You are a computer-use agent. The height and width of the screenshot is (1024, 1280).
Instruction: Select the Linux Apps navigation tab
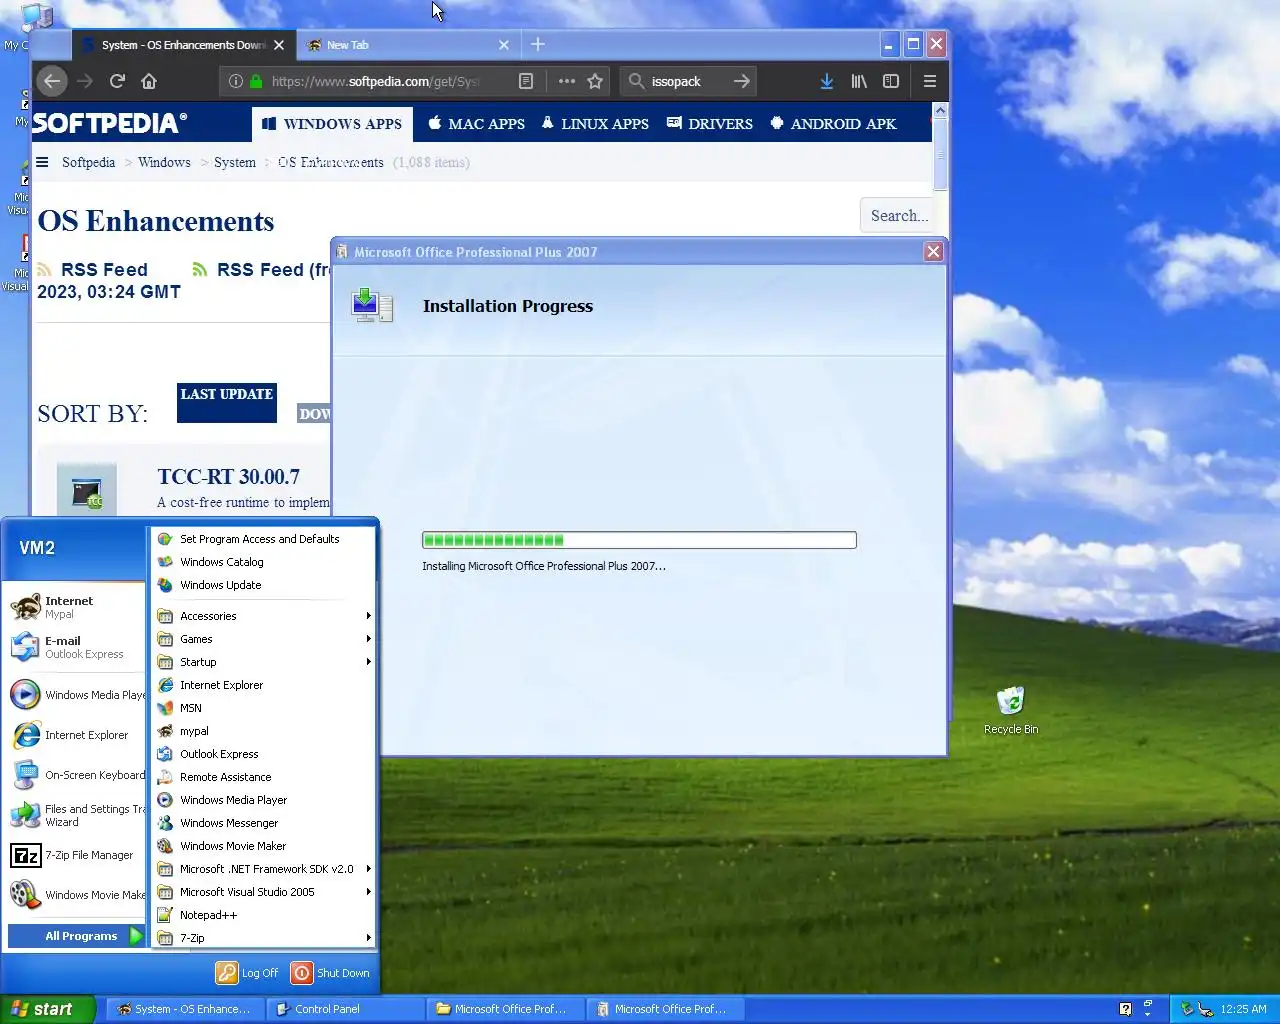click(595, 124)
